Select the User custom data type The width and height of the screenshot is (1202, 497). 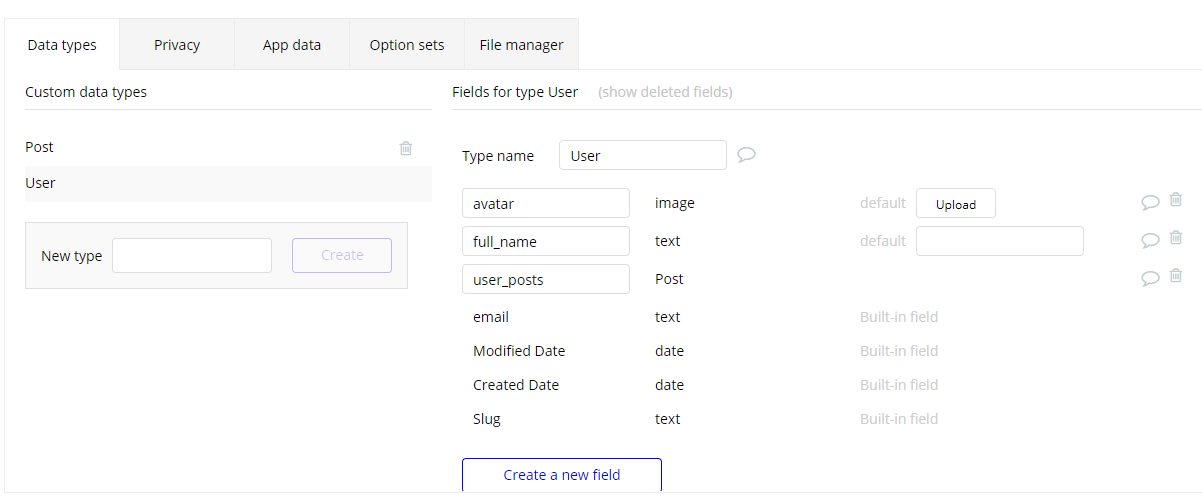[x=41, y=183]
